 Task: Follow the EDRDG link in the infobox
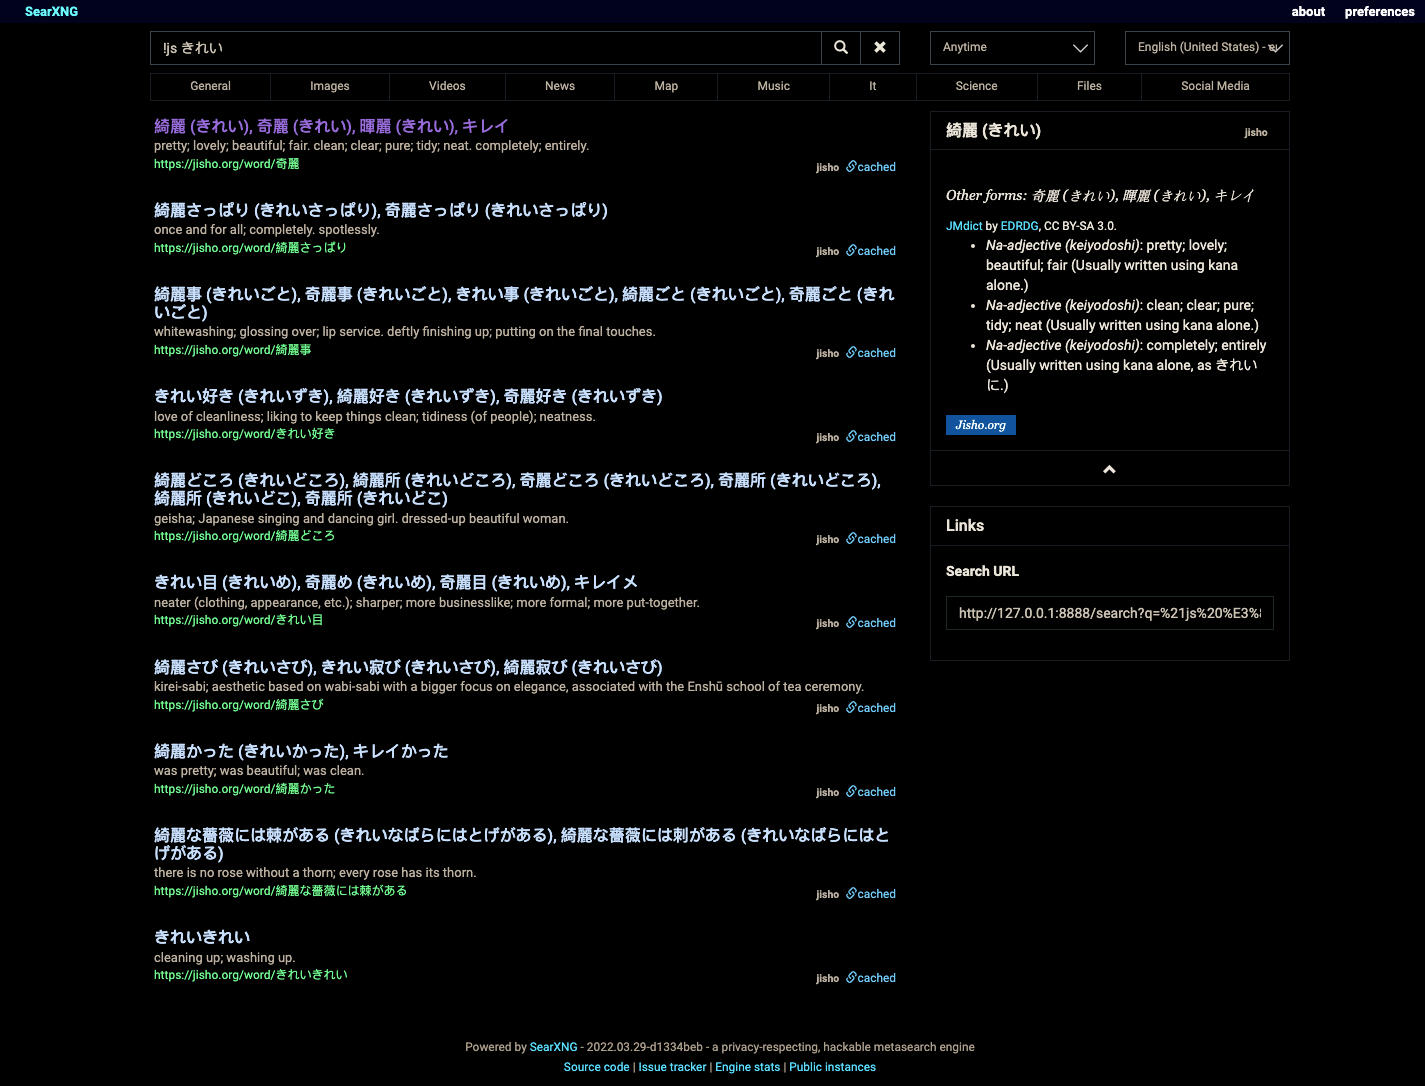pyautogui.click(x=1019, y=225)
